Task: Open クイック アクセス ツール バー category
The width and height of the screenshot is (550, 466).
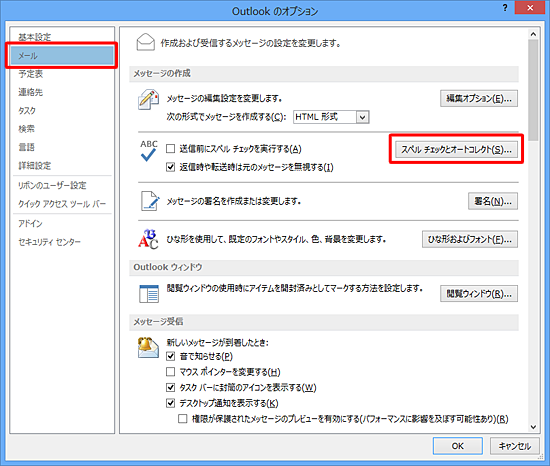Action: click(x=62, y=203)
